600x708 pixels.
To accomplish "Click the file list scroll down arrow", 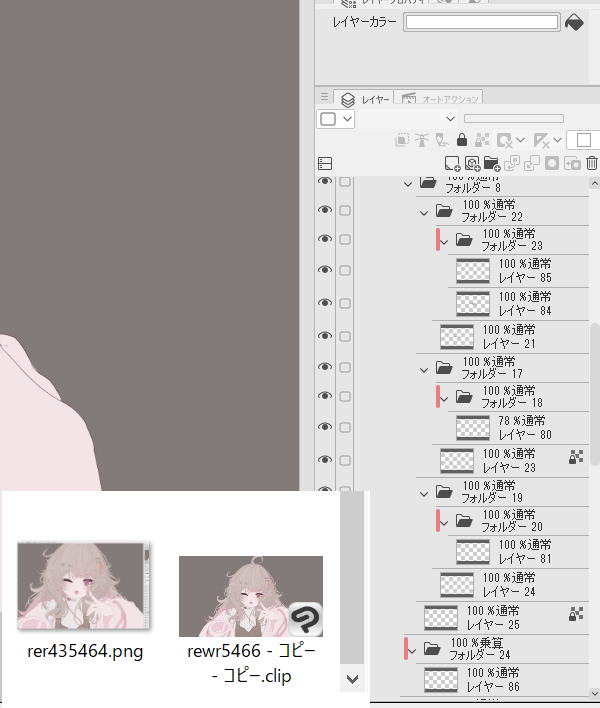I will pos(352,679).
